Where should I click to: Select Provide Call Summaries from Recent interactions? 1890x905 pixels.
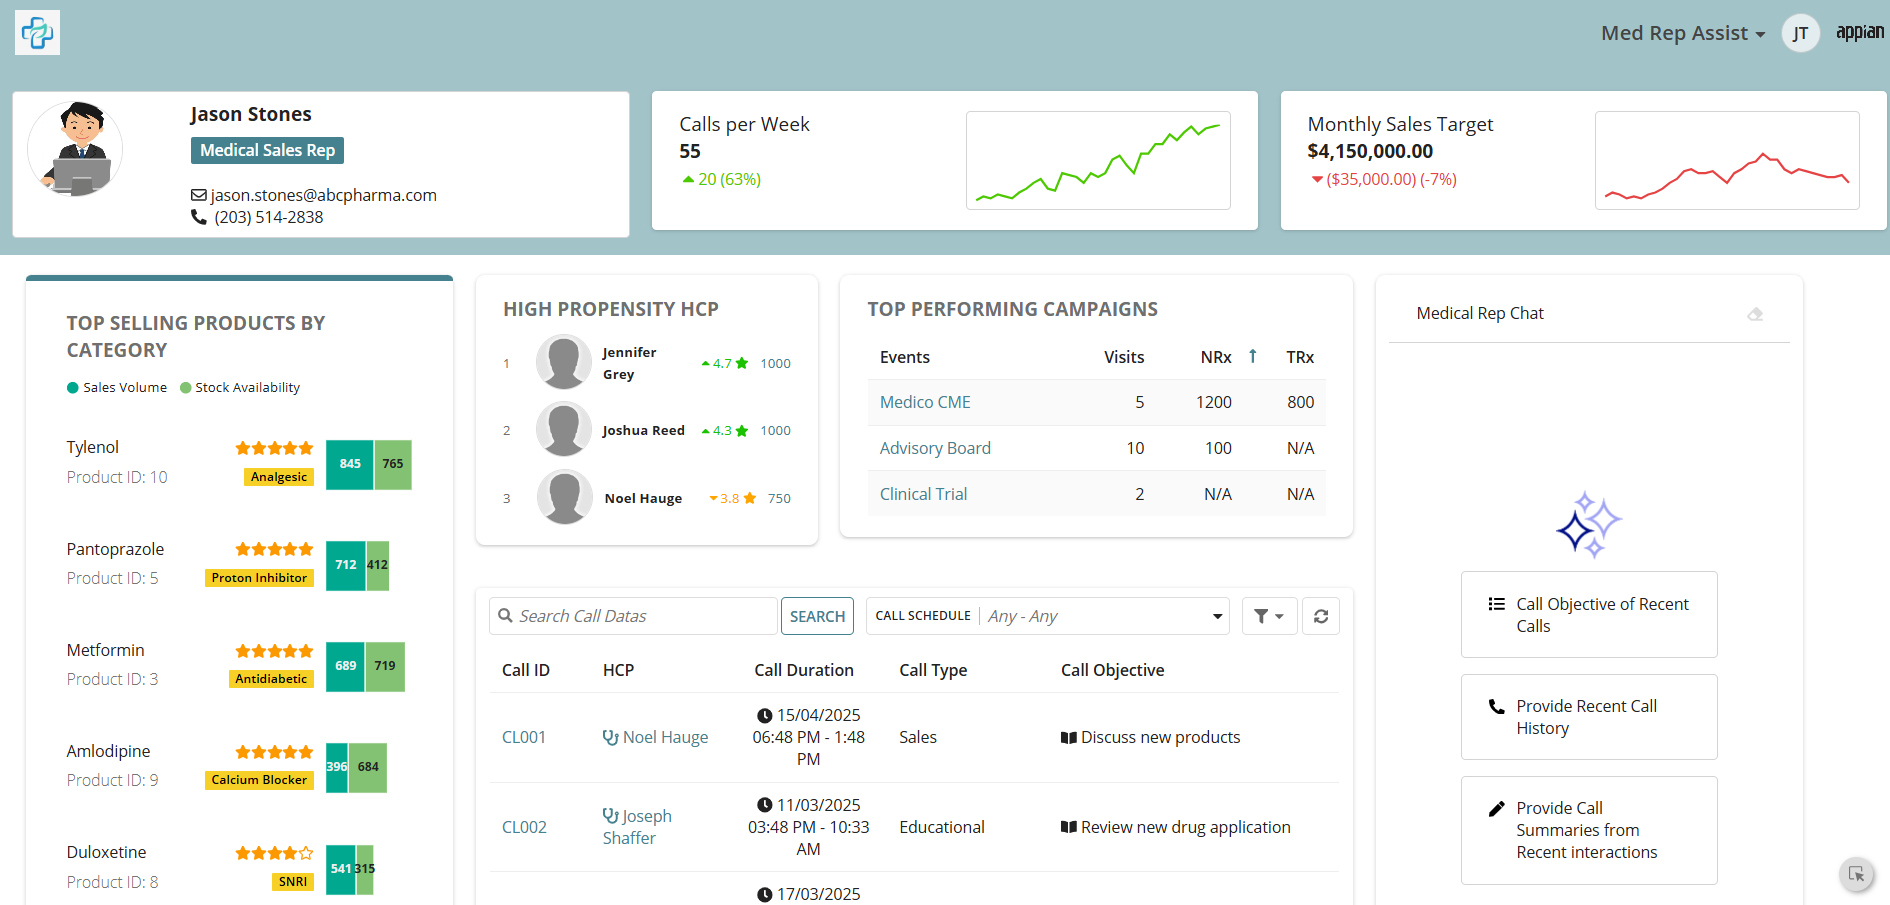tap(1589, 830)
